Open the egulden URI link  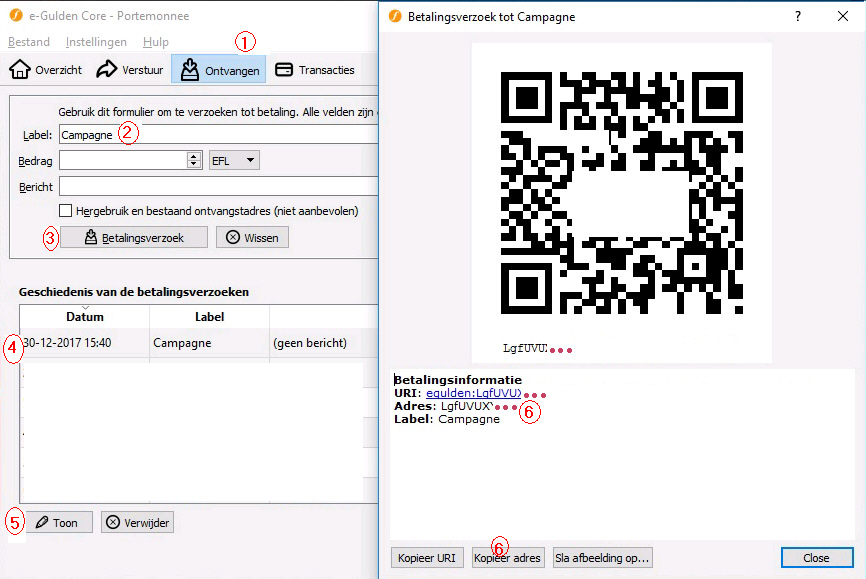[x=473, y=393]
